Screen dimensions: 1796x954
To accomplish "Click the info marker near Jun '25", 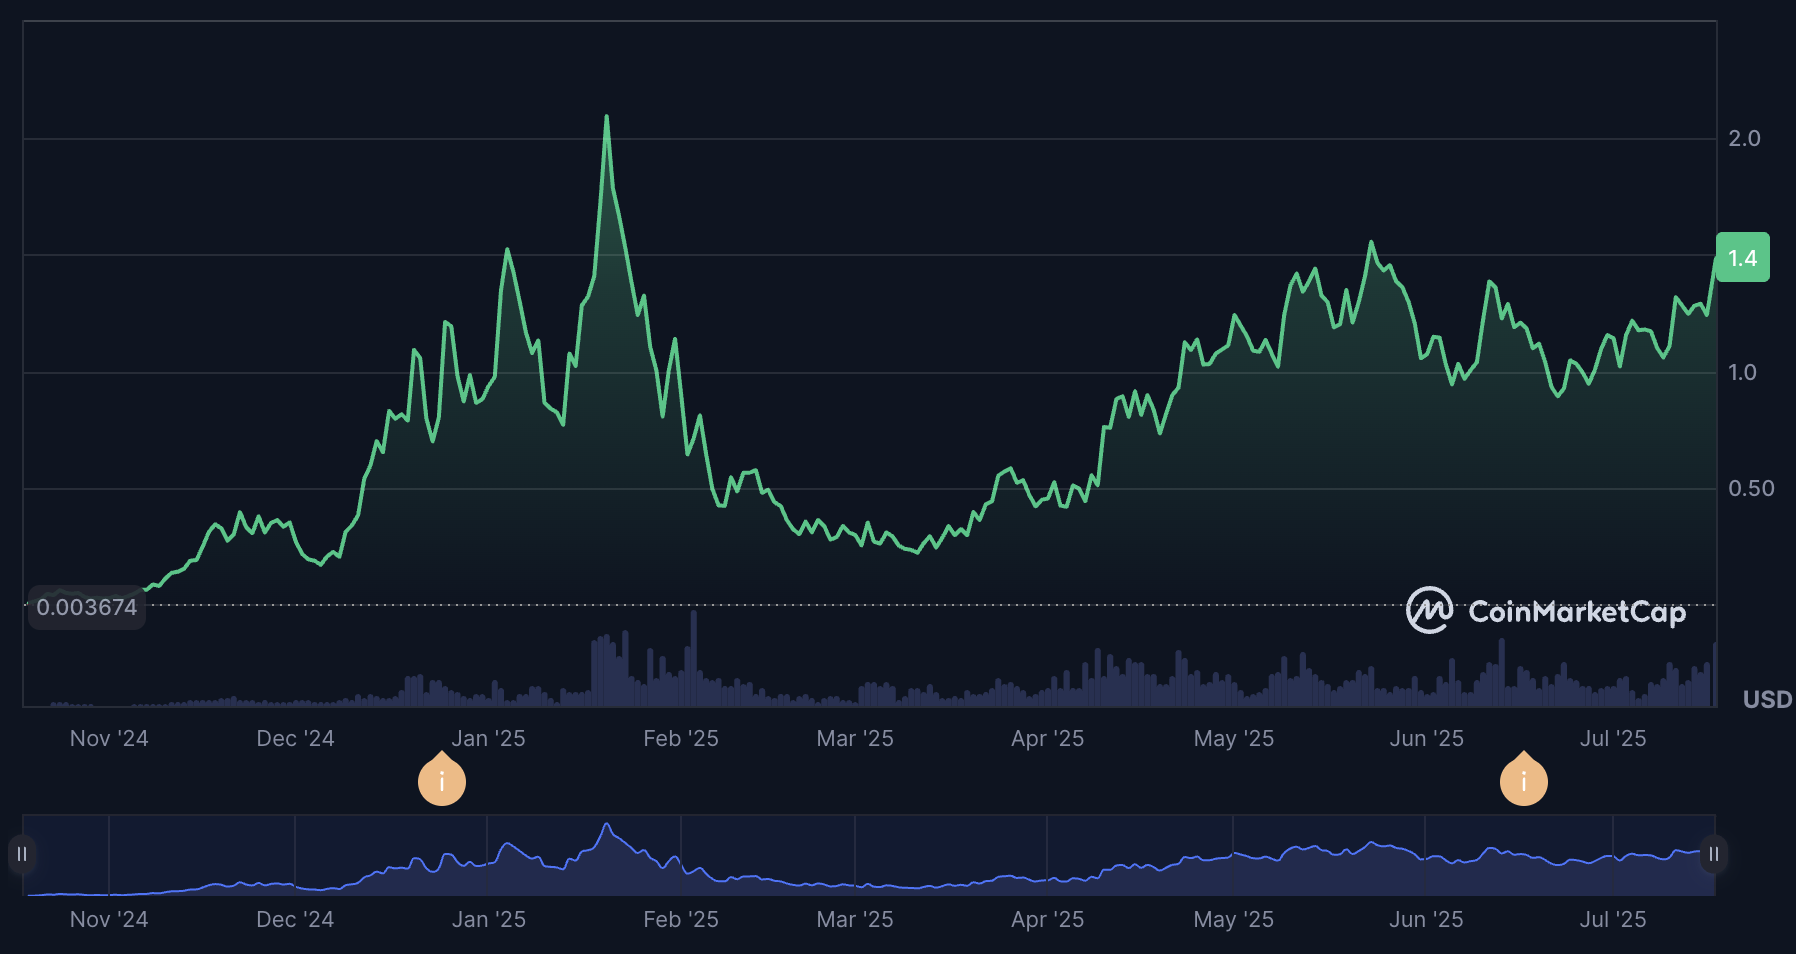I will click(1524, 780).
